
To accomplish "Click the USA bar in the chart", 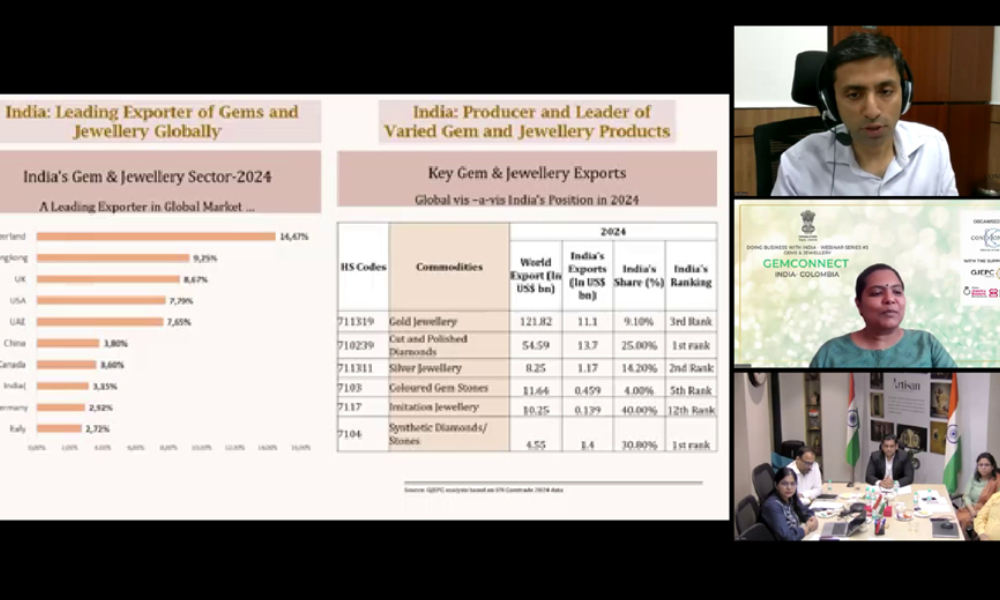I will point(101,300).
